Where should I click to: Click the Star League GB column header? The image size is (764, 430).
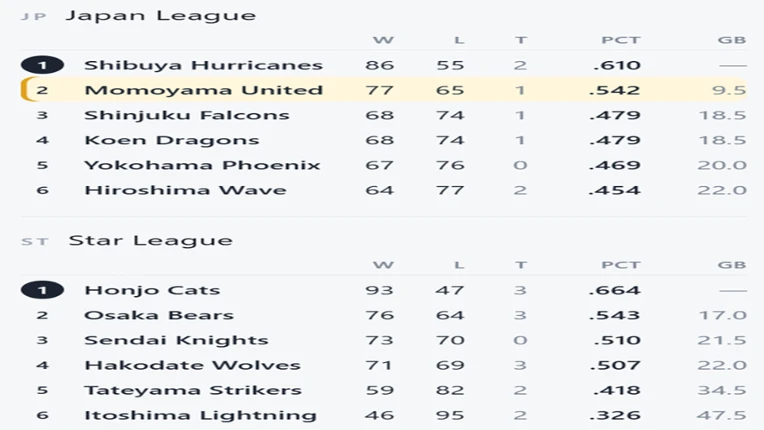(732, 265)
